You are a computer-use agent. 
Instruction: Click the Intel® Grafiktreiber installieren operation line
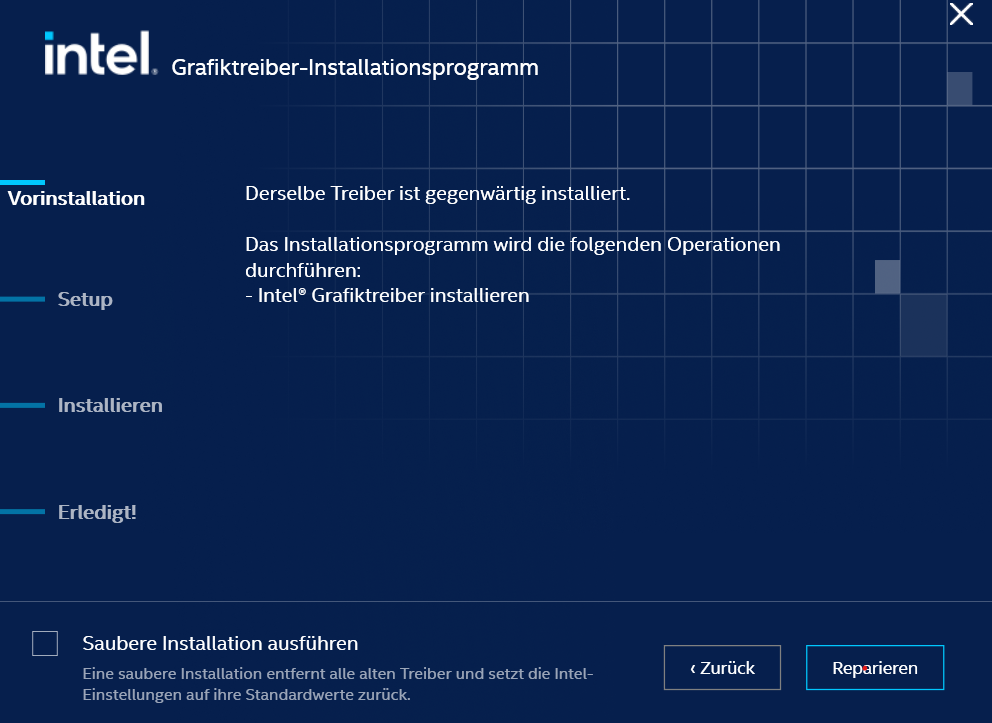click(x=387, y=295)
